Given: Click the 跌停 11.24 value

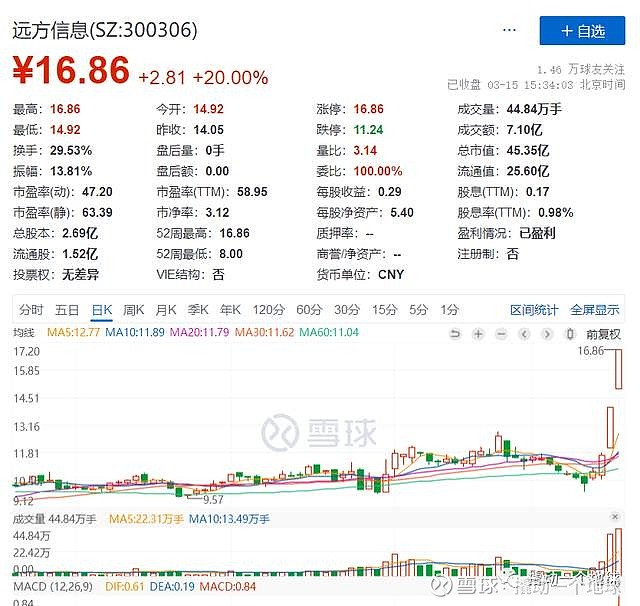Looking at the screenshot, I should (369, 130).
